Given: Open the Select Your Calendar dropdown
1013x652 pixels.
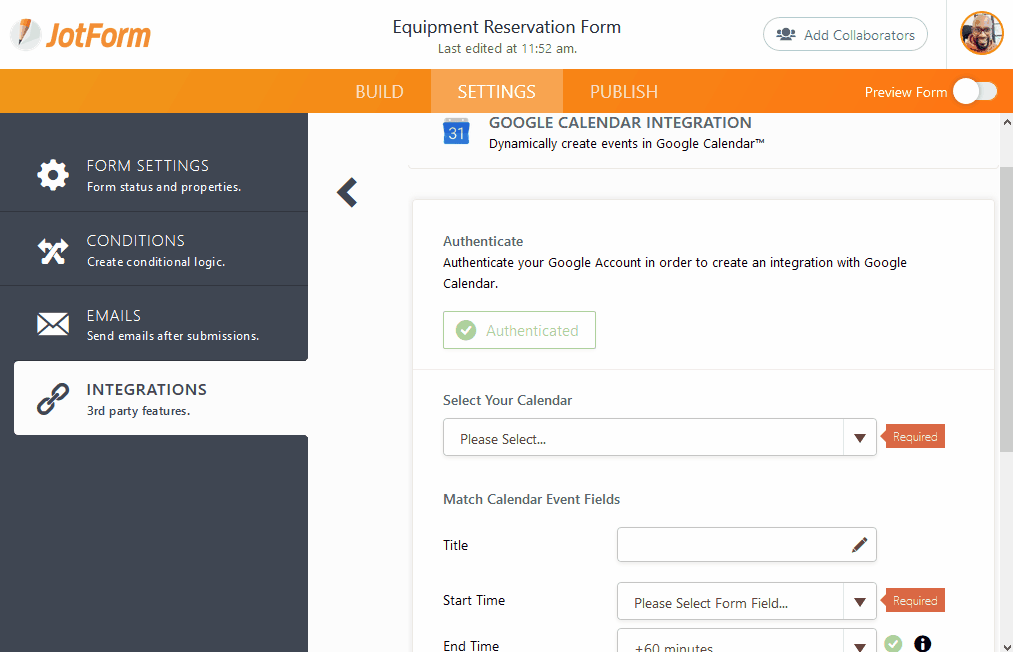Looking at the screenshot, I should point(659,438).
